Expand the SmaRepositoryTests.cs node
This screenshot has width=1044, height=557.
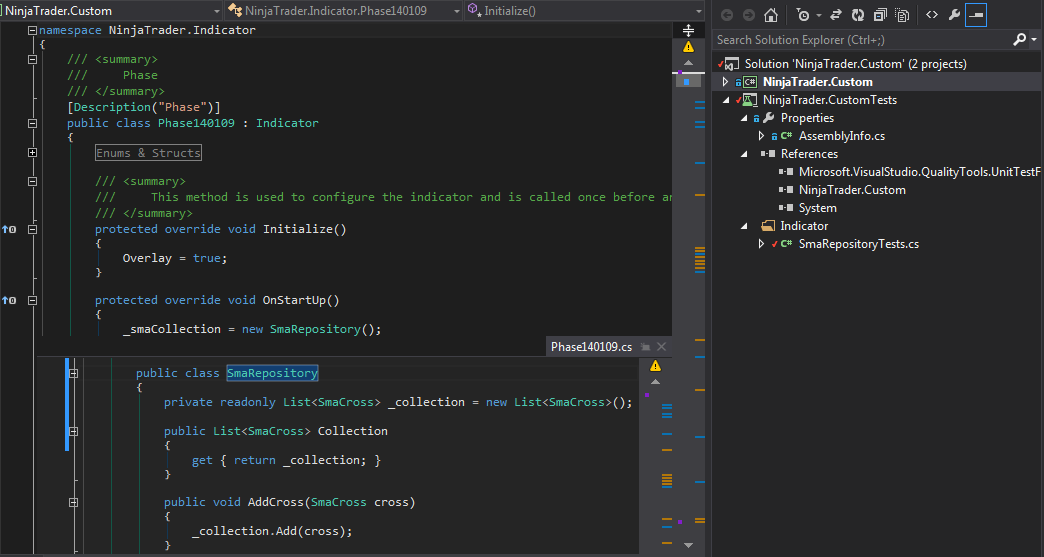(762, 244)
